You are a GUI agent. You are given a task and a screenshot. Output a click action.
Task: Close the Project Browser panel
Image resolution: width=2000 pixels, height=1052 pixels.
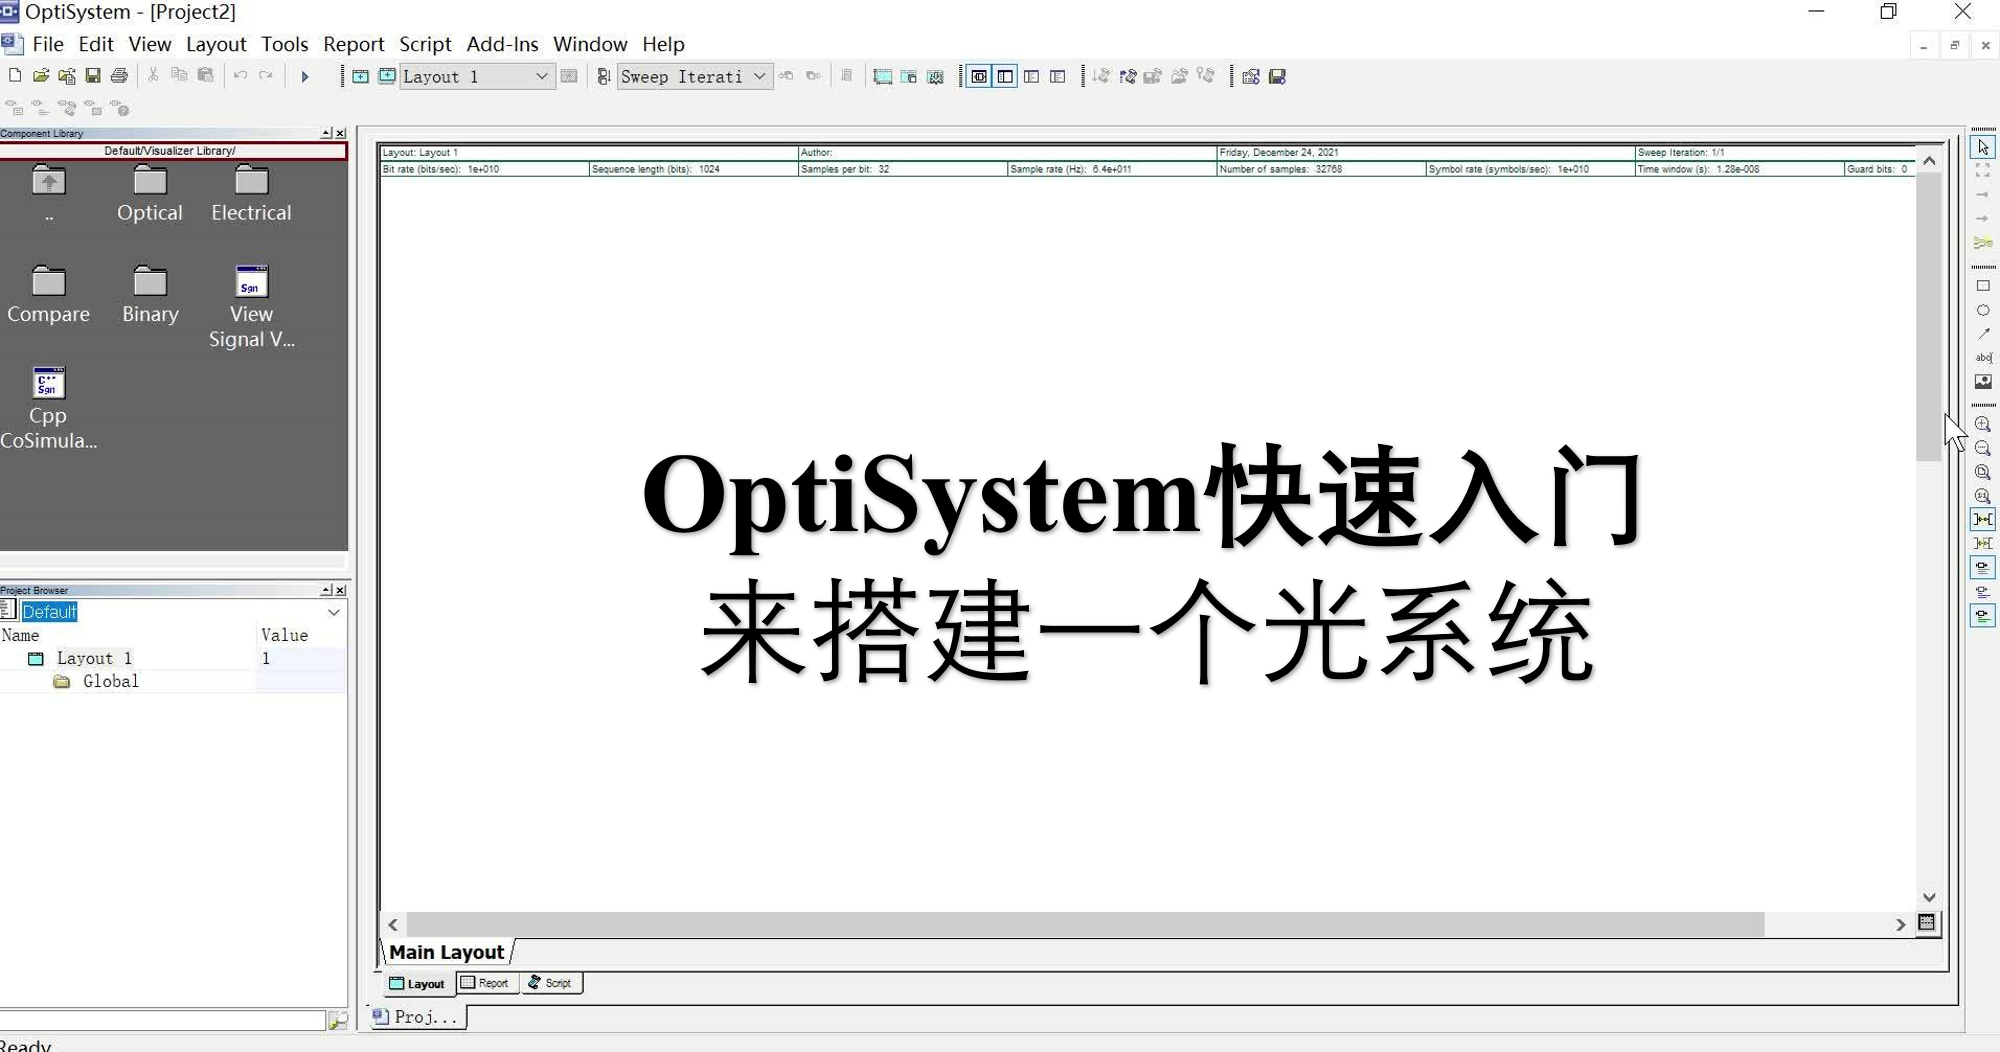click(341, 590)
